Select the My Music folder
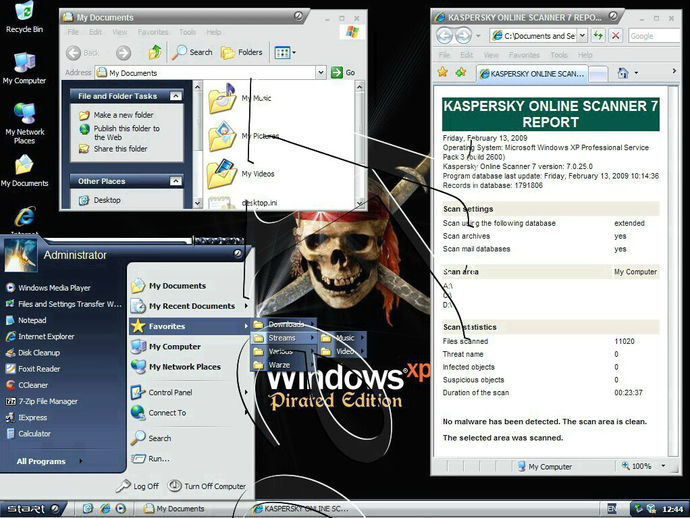Viewport: 690px width, 518px height. 240,98
